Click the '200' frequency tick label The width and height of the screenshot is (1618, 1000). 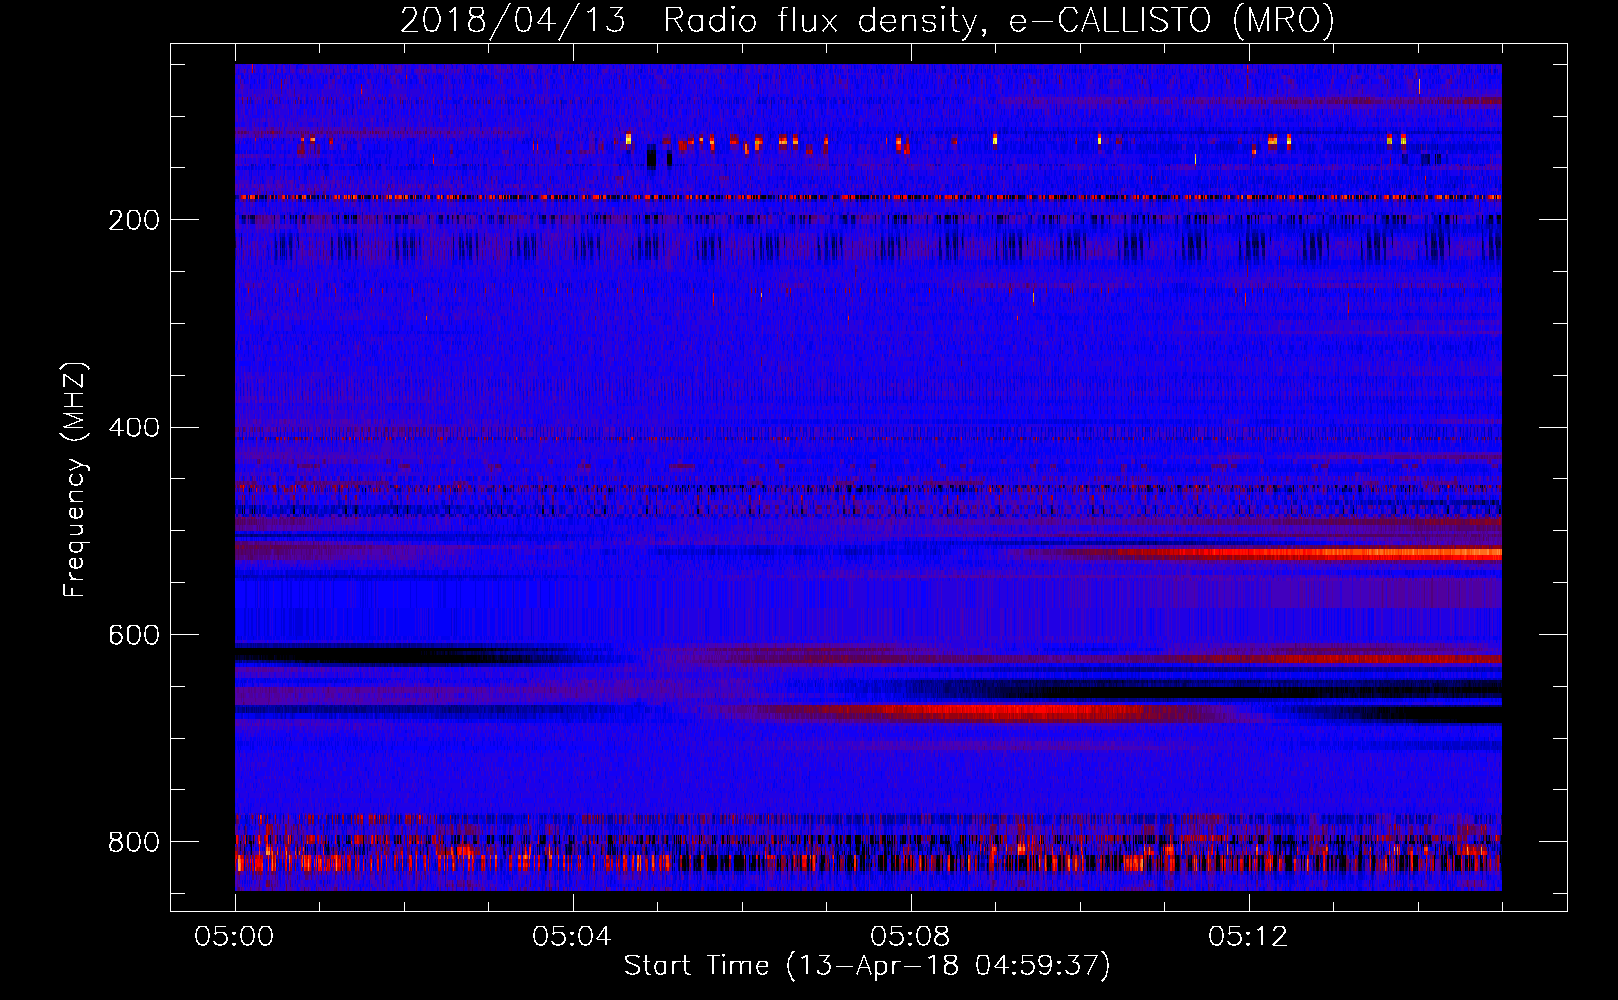134,220
